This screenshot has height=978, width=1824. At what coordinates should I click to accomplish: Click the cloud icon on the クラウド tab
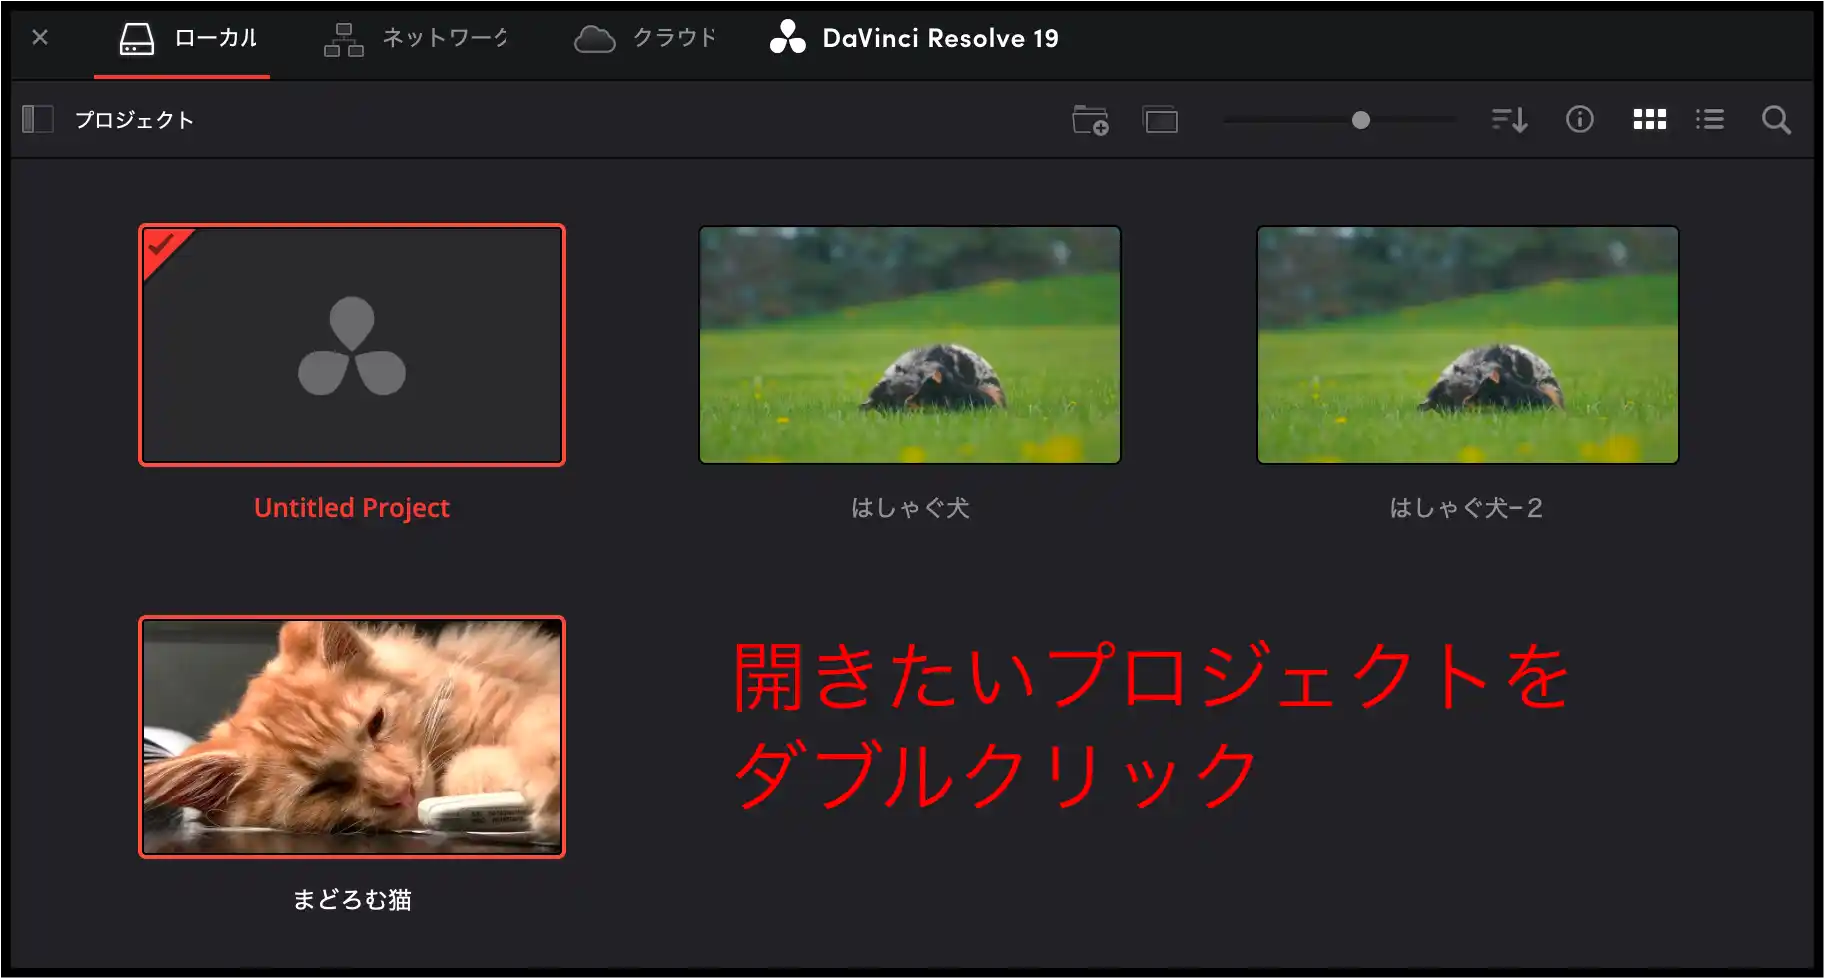pyautogui.click(x=595, y=38)
